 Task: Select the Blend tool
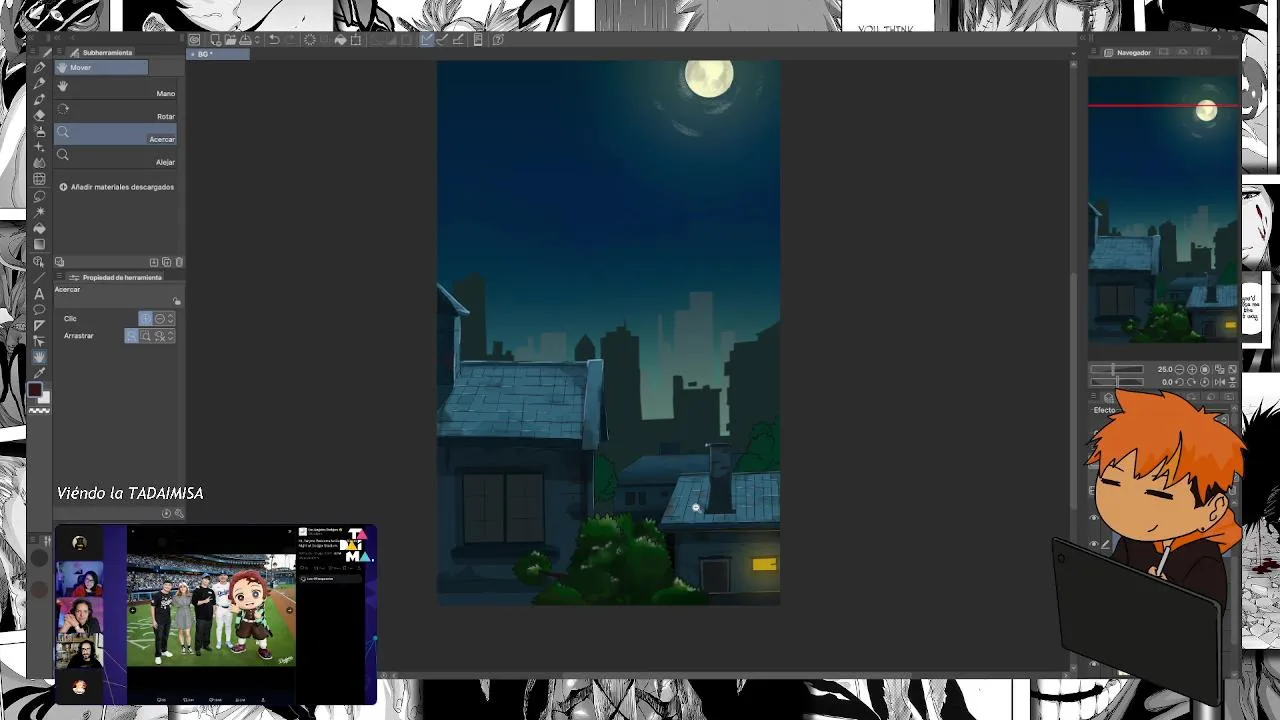point(39,162)
